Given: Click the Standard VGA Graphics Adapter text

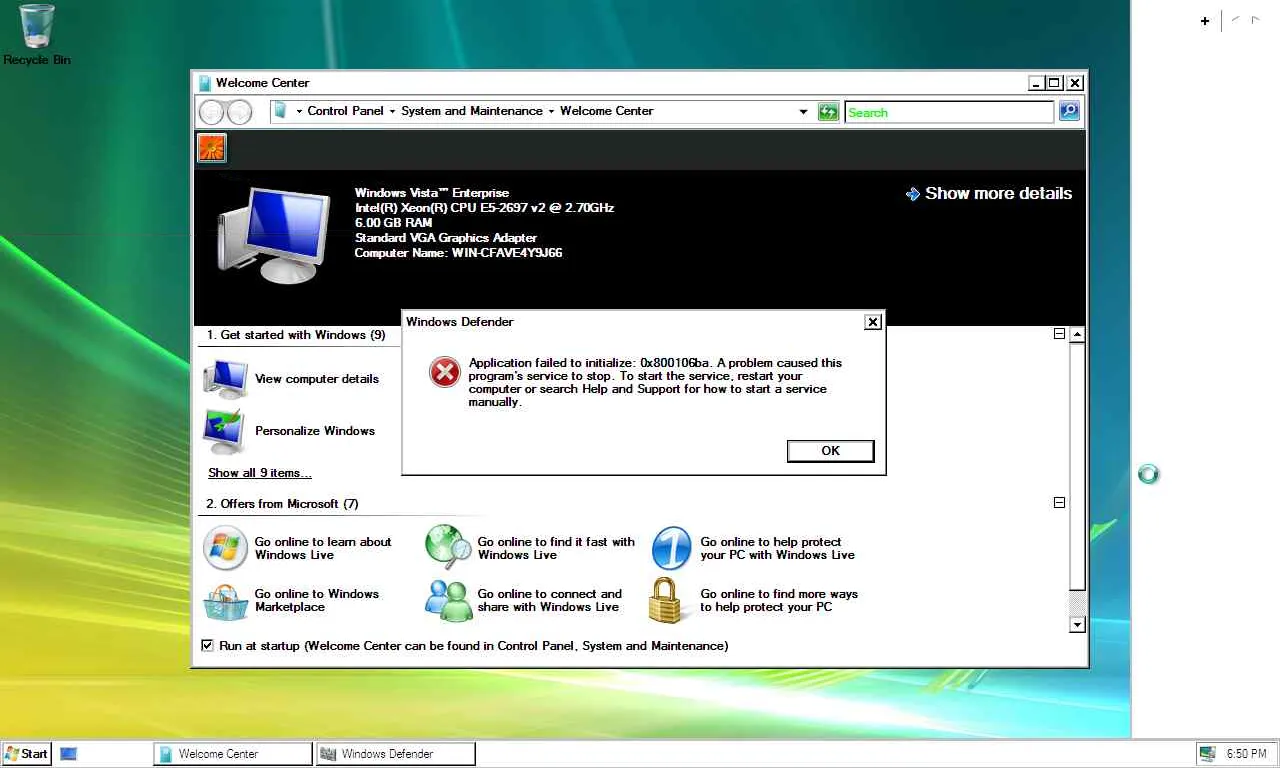Looking at the screenshot, I should (x=446, y=238).
